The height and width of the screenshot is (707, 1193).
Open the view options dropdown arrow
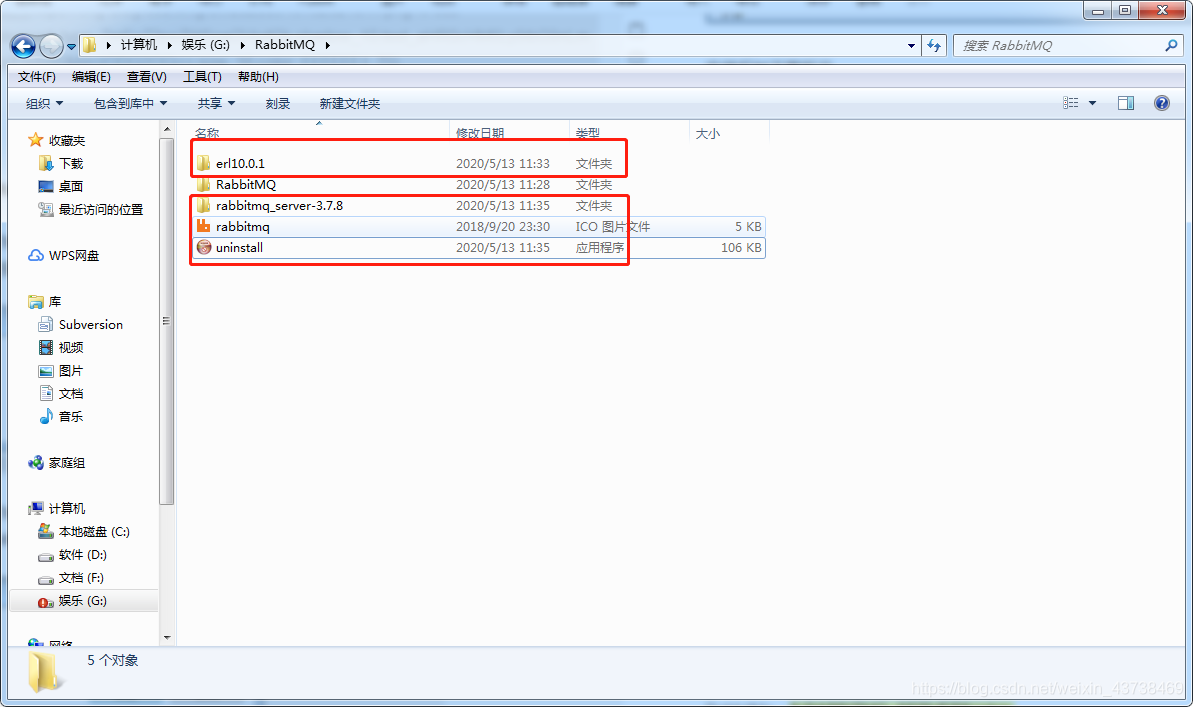1092,103
